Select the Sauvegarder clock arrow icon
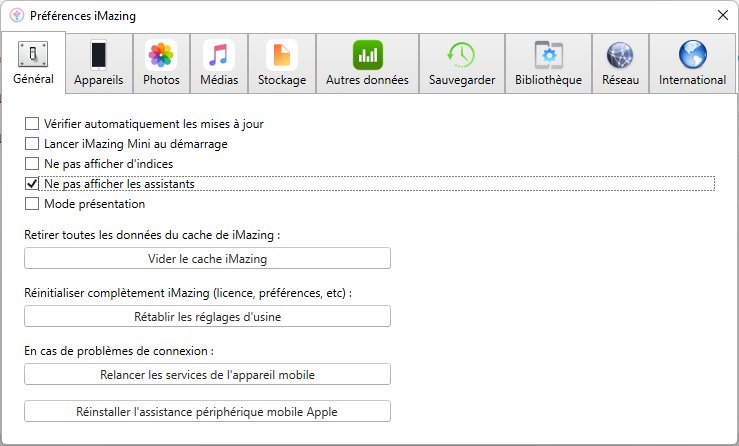The width and height of the screenshot is (739, 446). [461, 55]
